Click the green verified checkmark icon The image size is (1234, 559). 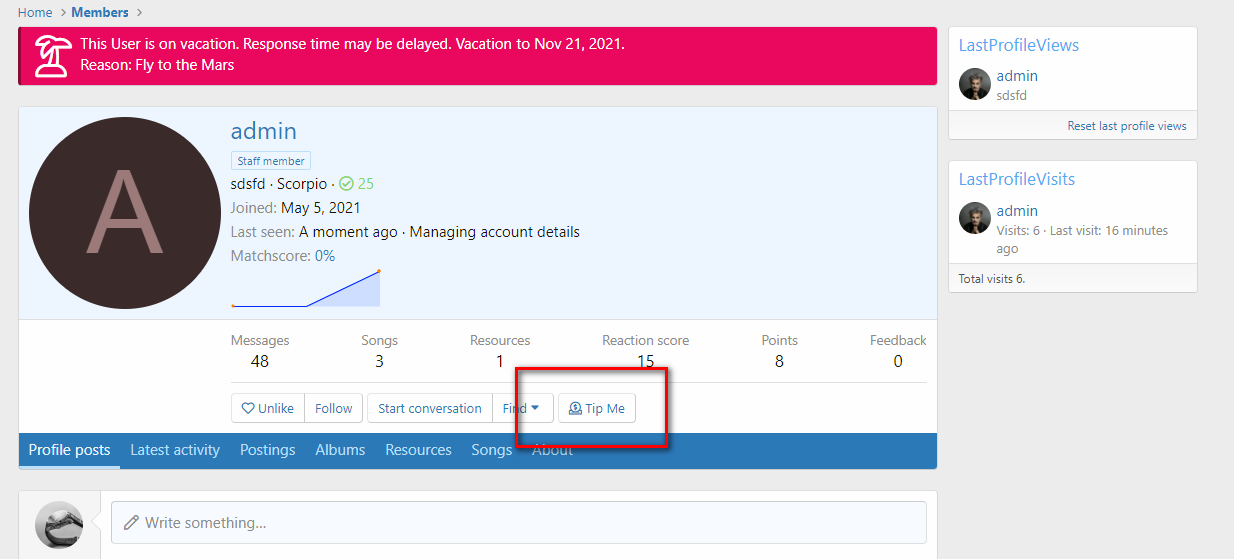click(346, 184)
